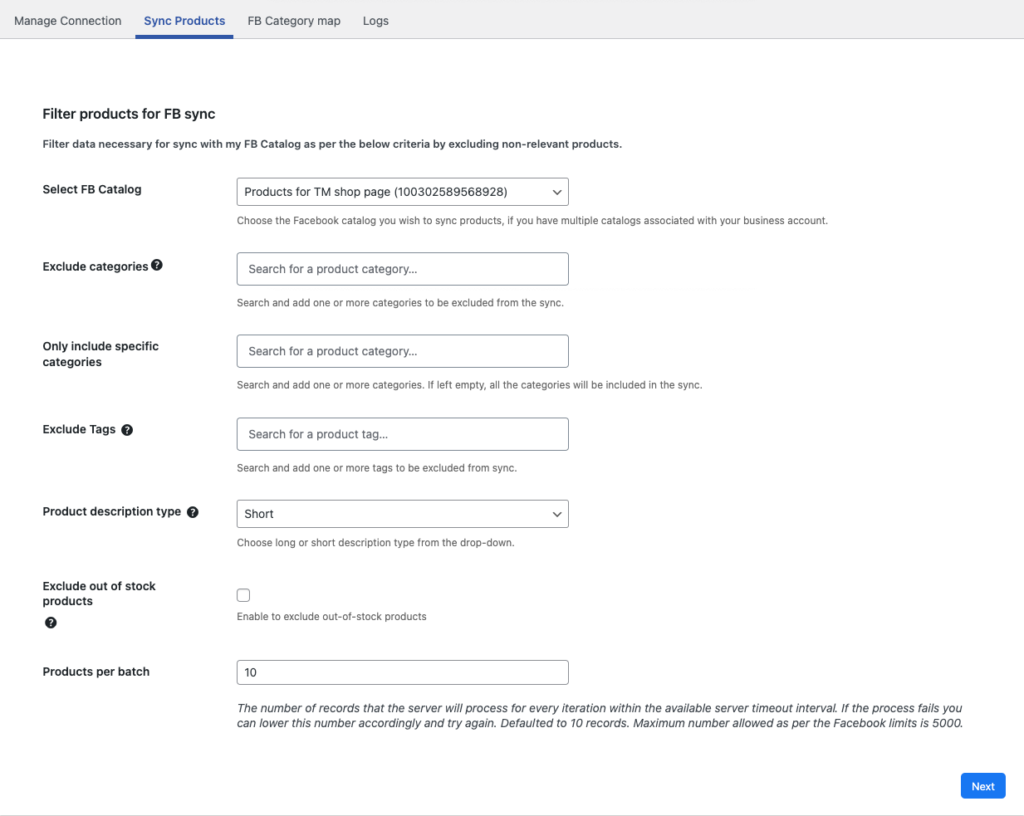
Task: Click the Only include specific categories search box
Action: pos(402,351)
